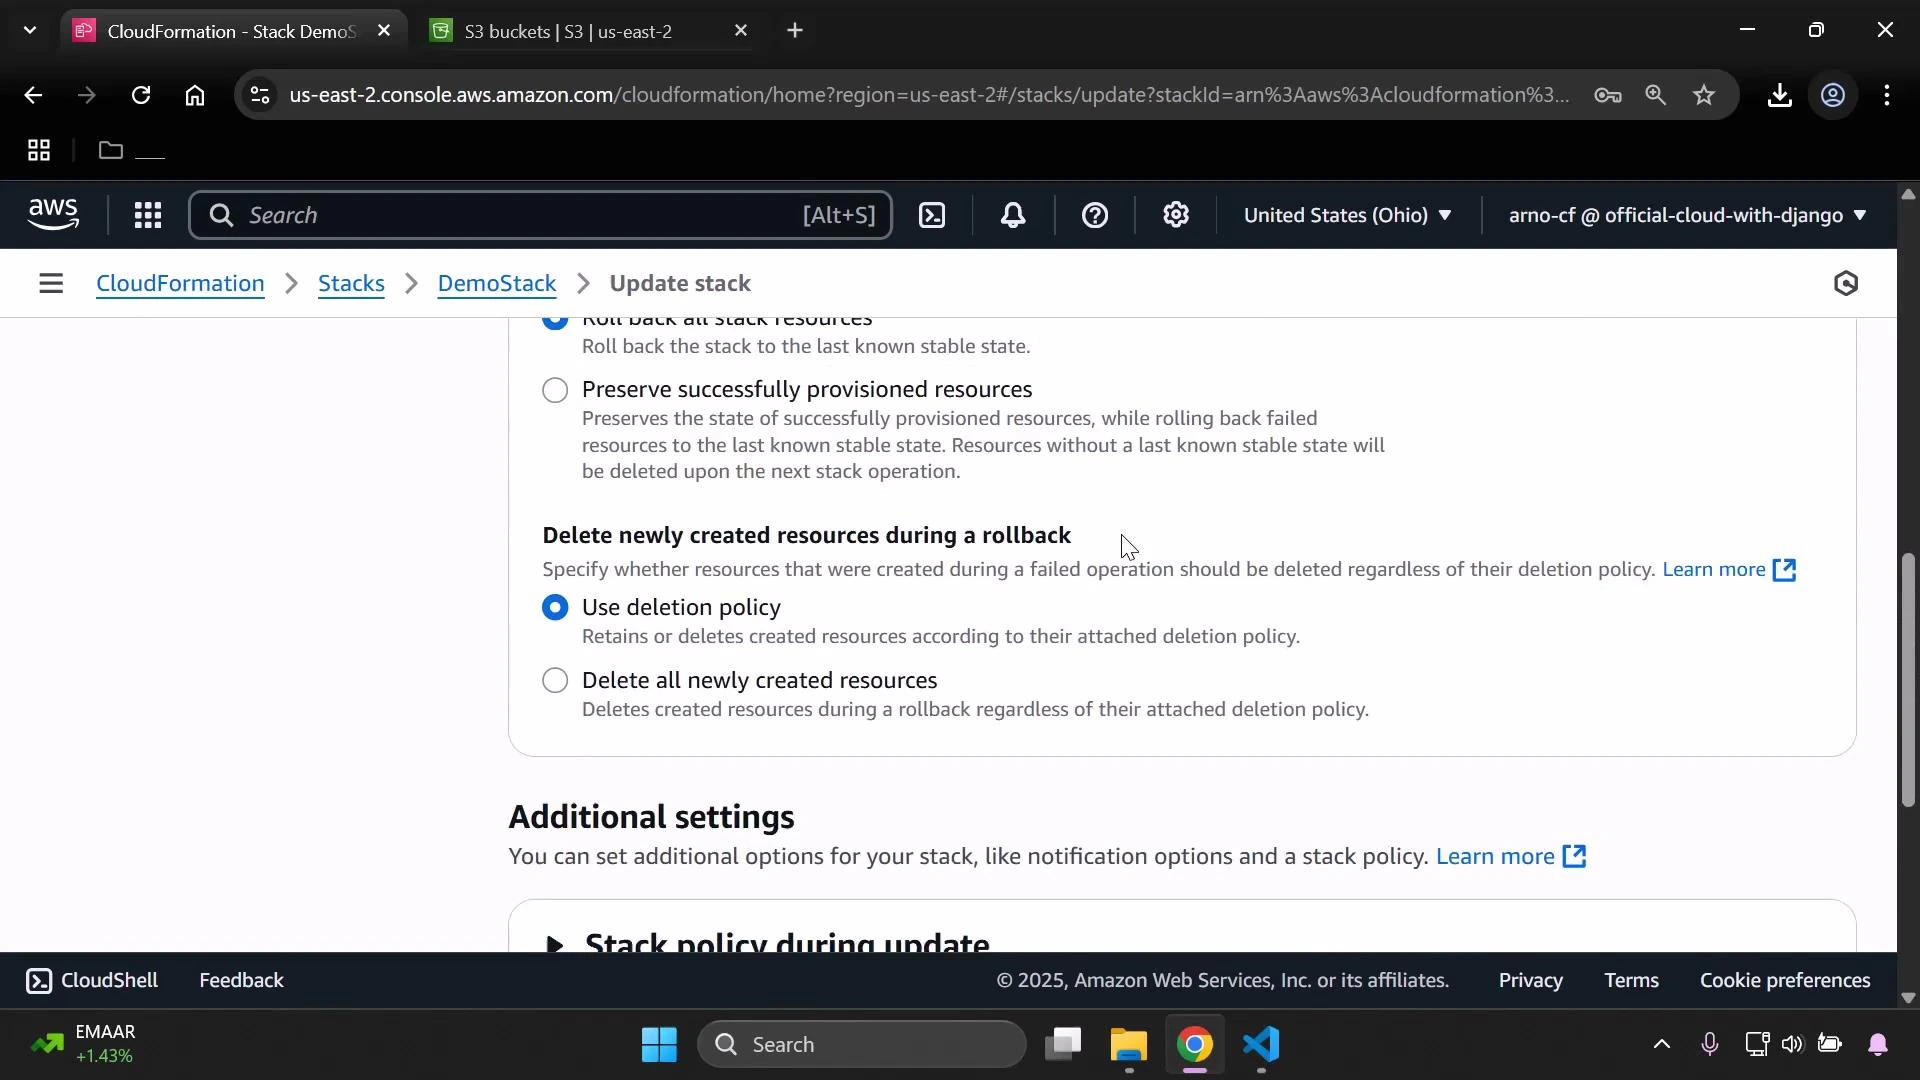The height and width of the screenshot is (1080, 1920).
Task: Select Roll back all stack resources
Action: point(556,318)
